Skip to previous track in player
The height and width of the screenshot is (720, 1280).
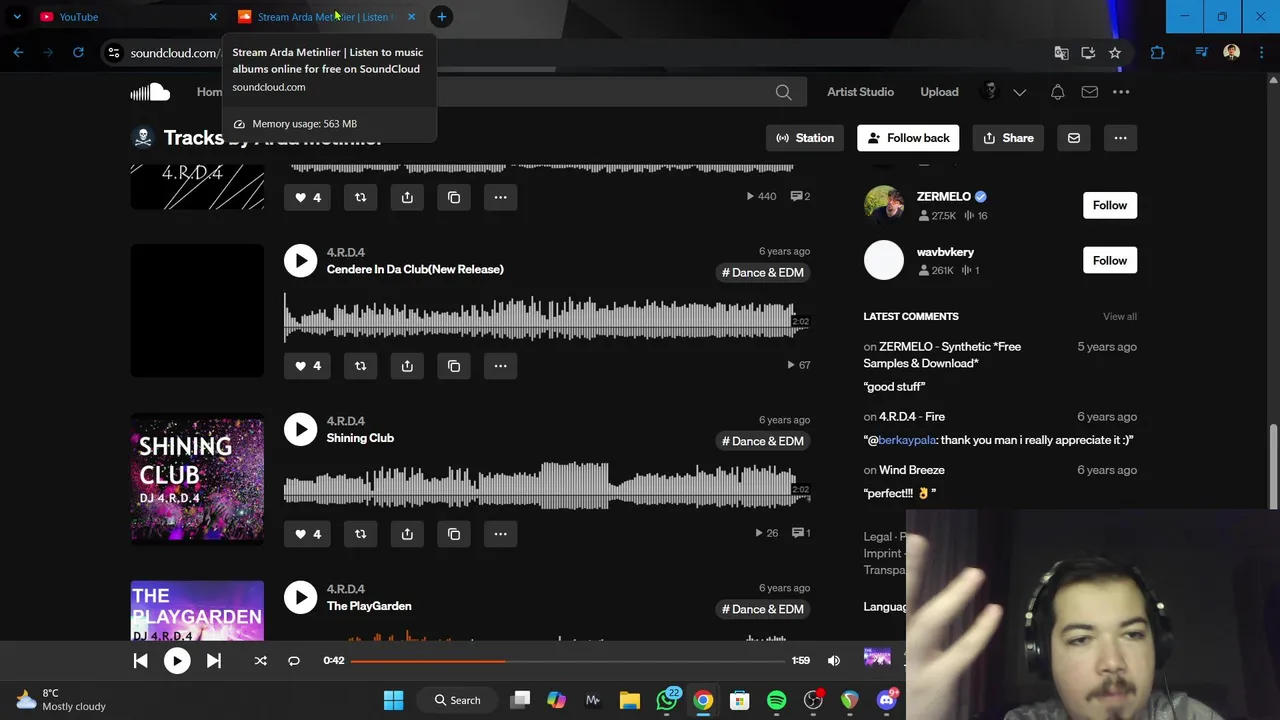[140, 660]
